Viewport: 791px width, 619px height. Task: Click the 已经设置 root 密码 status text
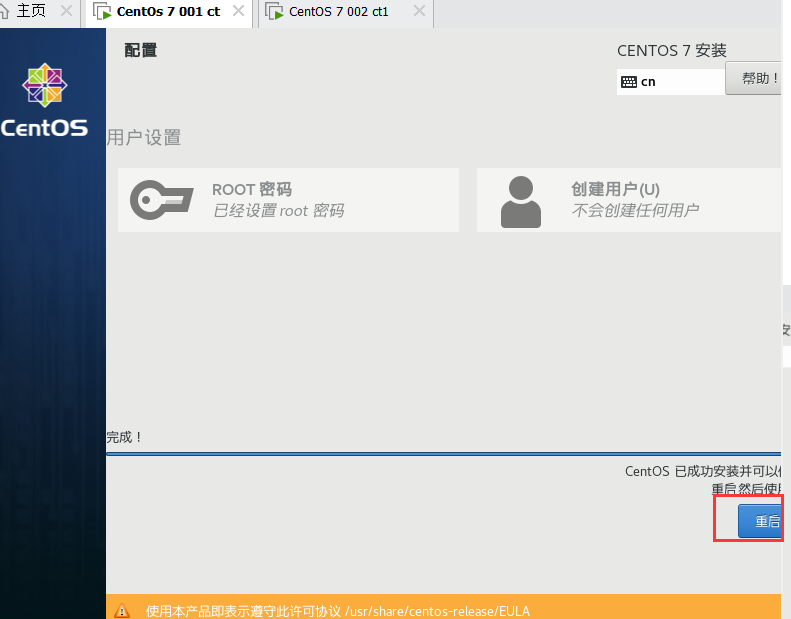(x=278, y=210)
